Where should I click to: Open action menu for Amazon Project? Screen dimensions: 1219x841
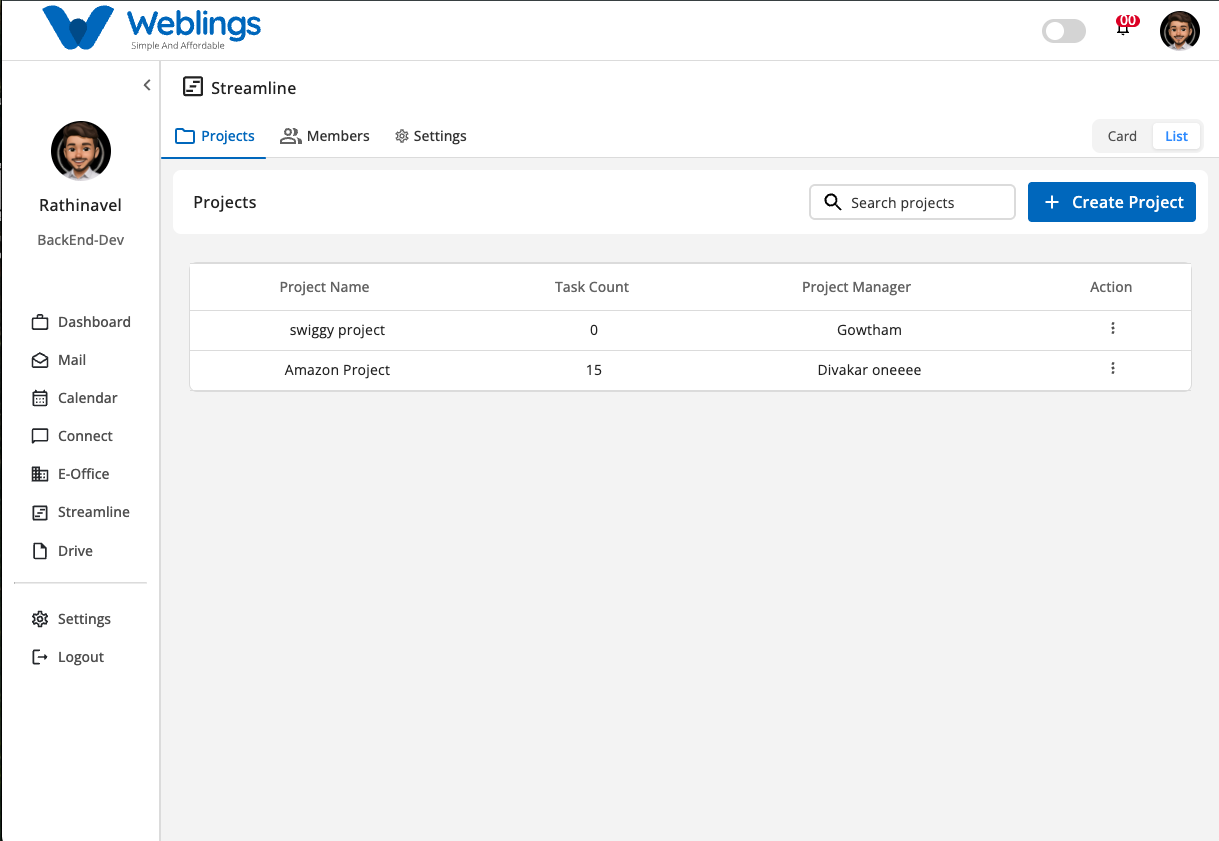(1113, 369)
